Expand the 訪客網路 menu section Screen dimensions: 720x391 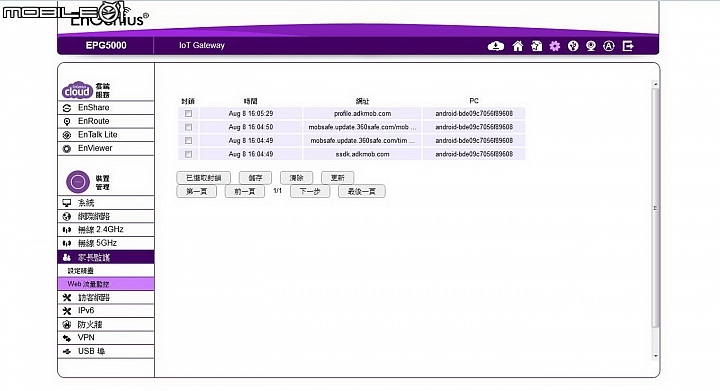pos(106,297)
